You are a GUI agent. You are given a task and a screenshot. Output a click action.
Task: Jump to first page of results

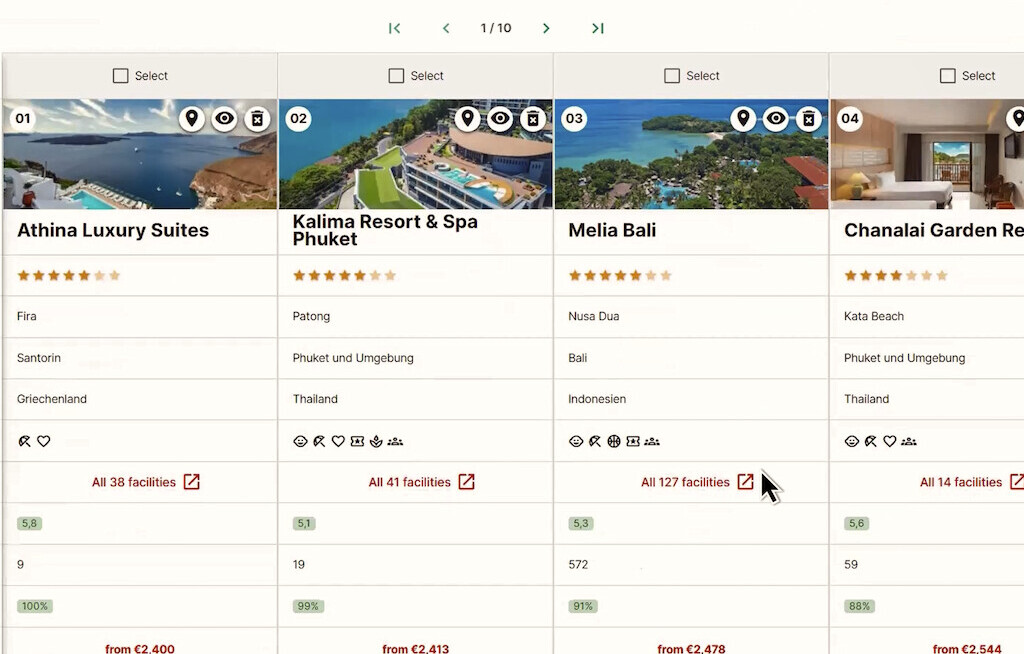(x=394, y=28)
